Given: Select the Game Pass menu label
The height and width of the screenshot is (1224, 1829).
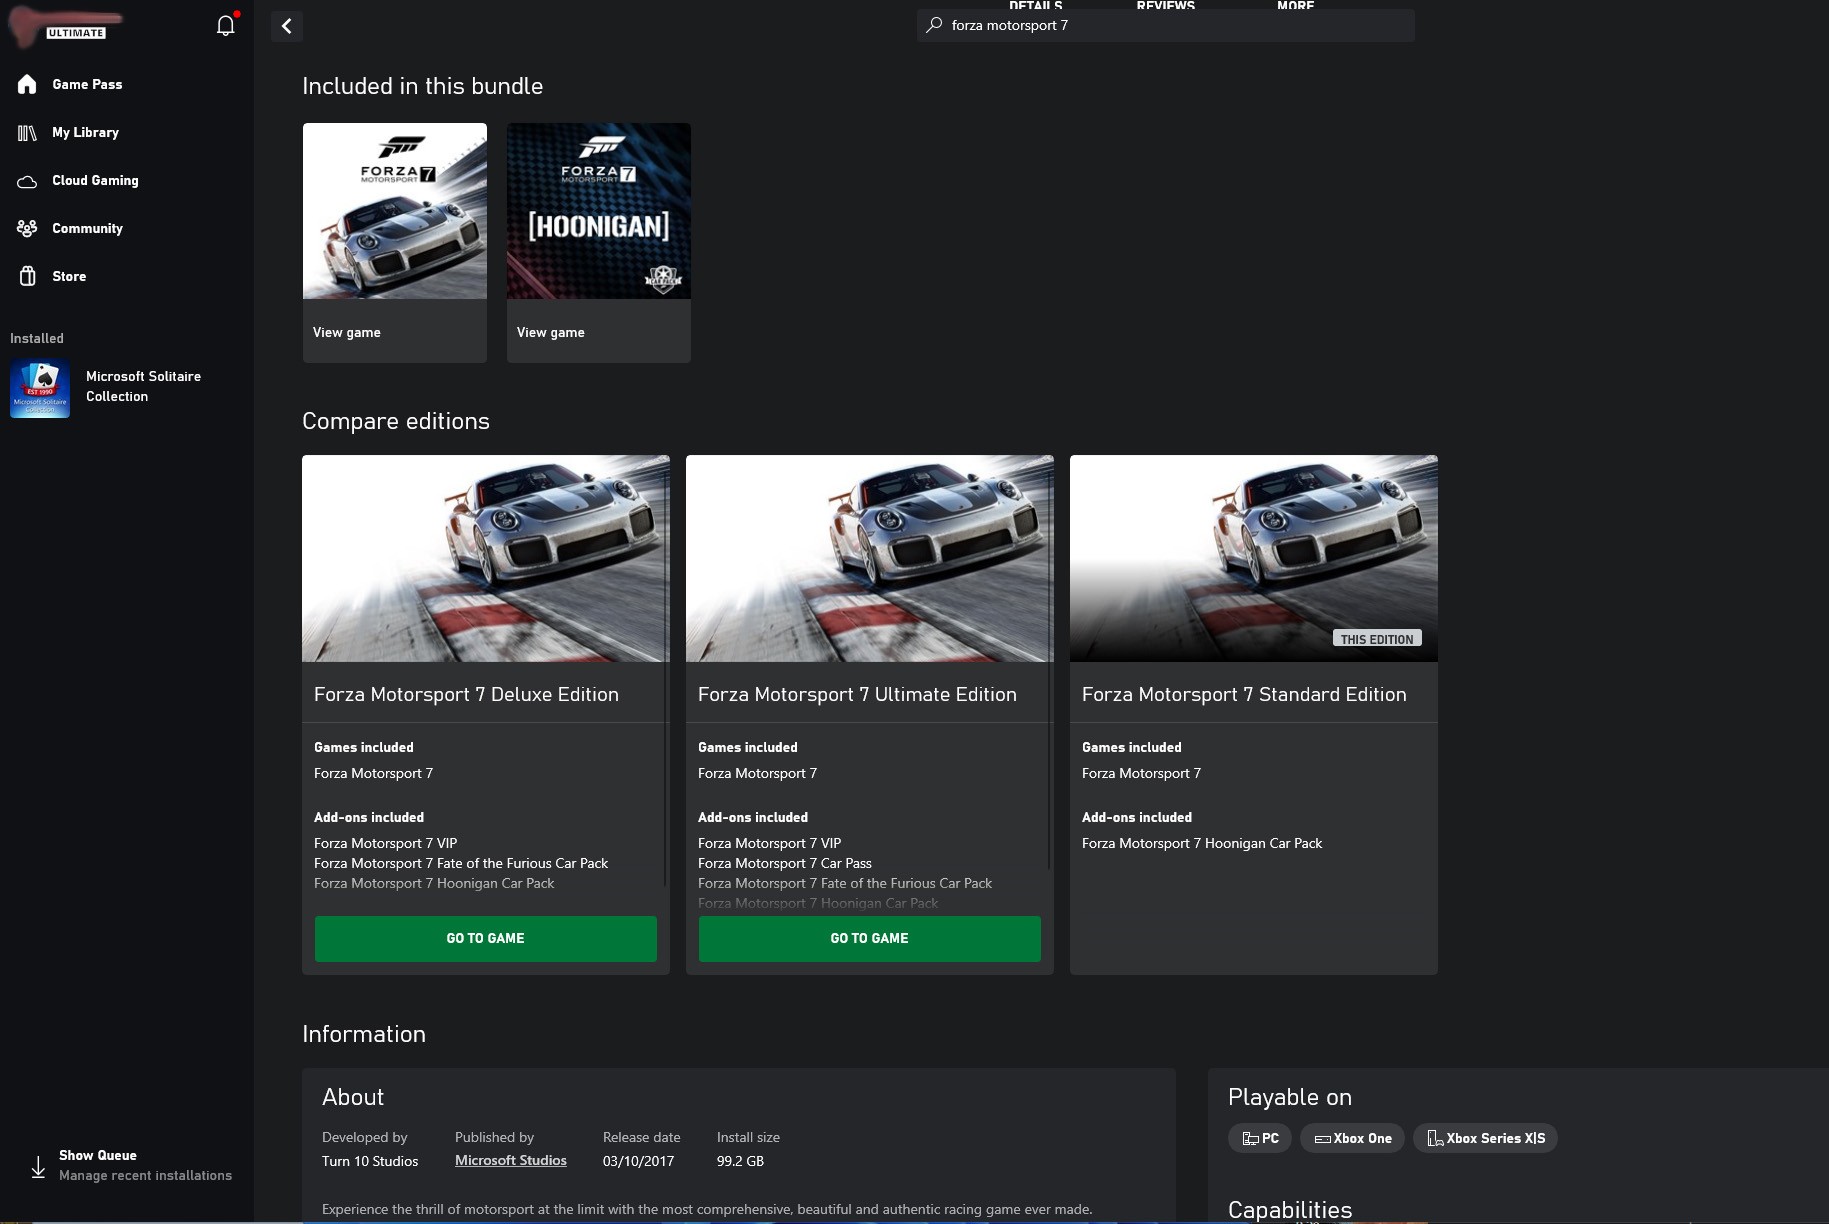Looking at the screenshot, I should click(x=87, y=84).
